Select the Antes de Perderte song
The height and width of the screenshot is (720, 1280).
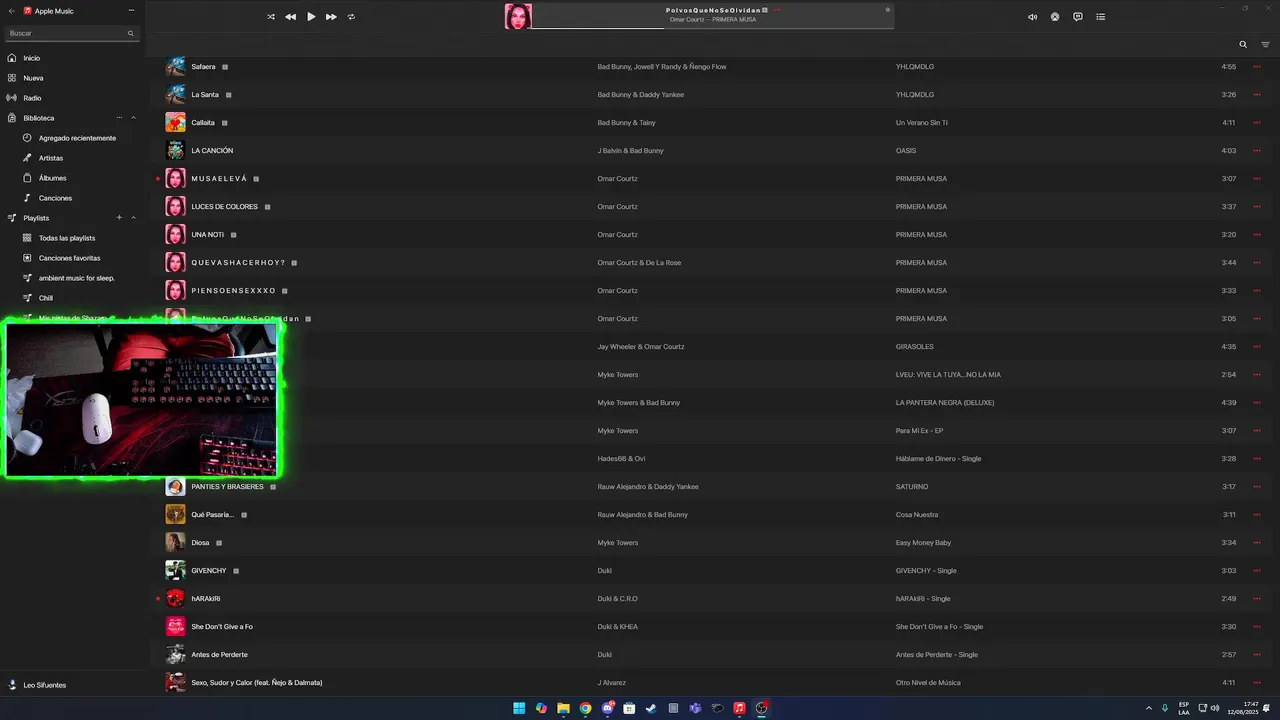(219, 655)
